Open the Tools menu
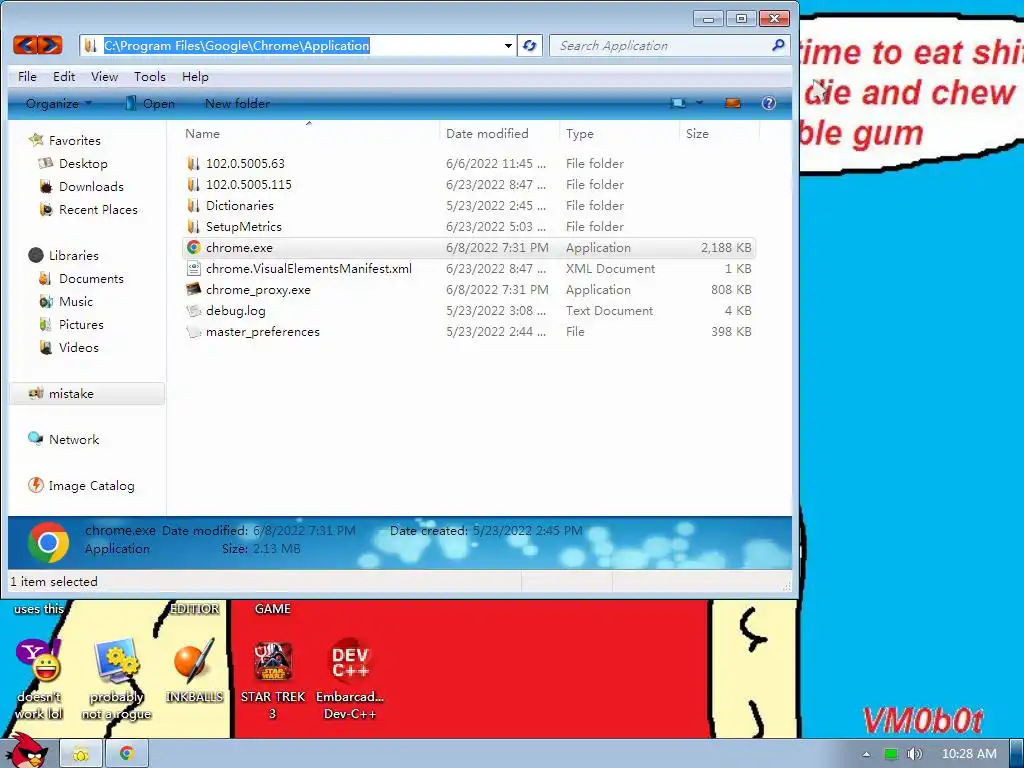The image size is (1024, 768). pyautogui.click(x=150, y=76)
